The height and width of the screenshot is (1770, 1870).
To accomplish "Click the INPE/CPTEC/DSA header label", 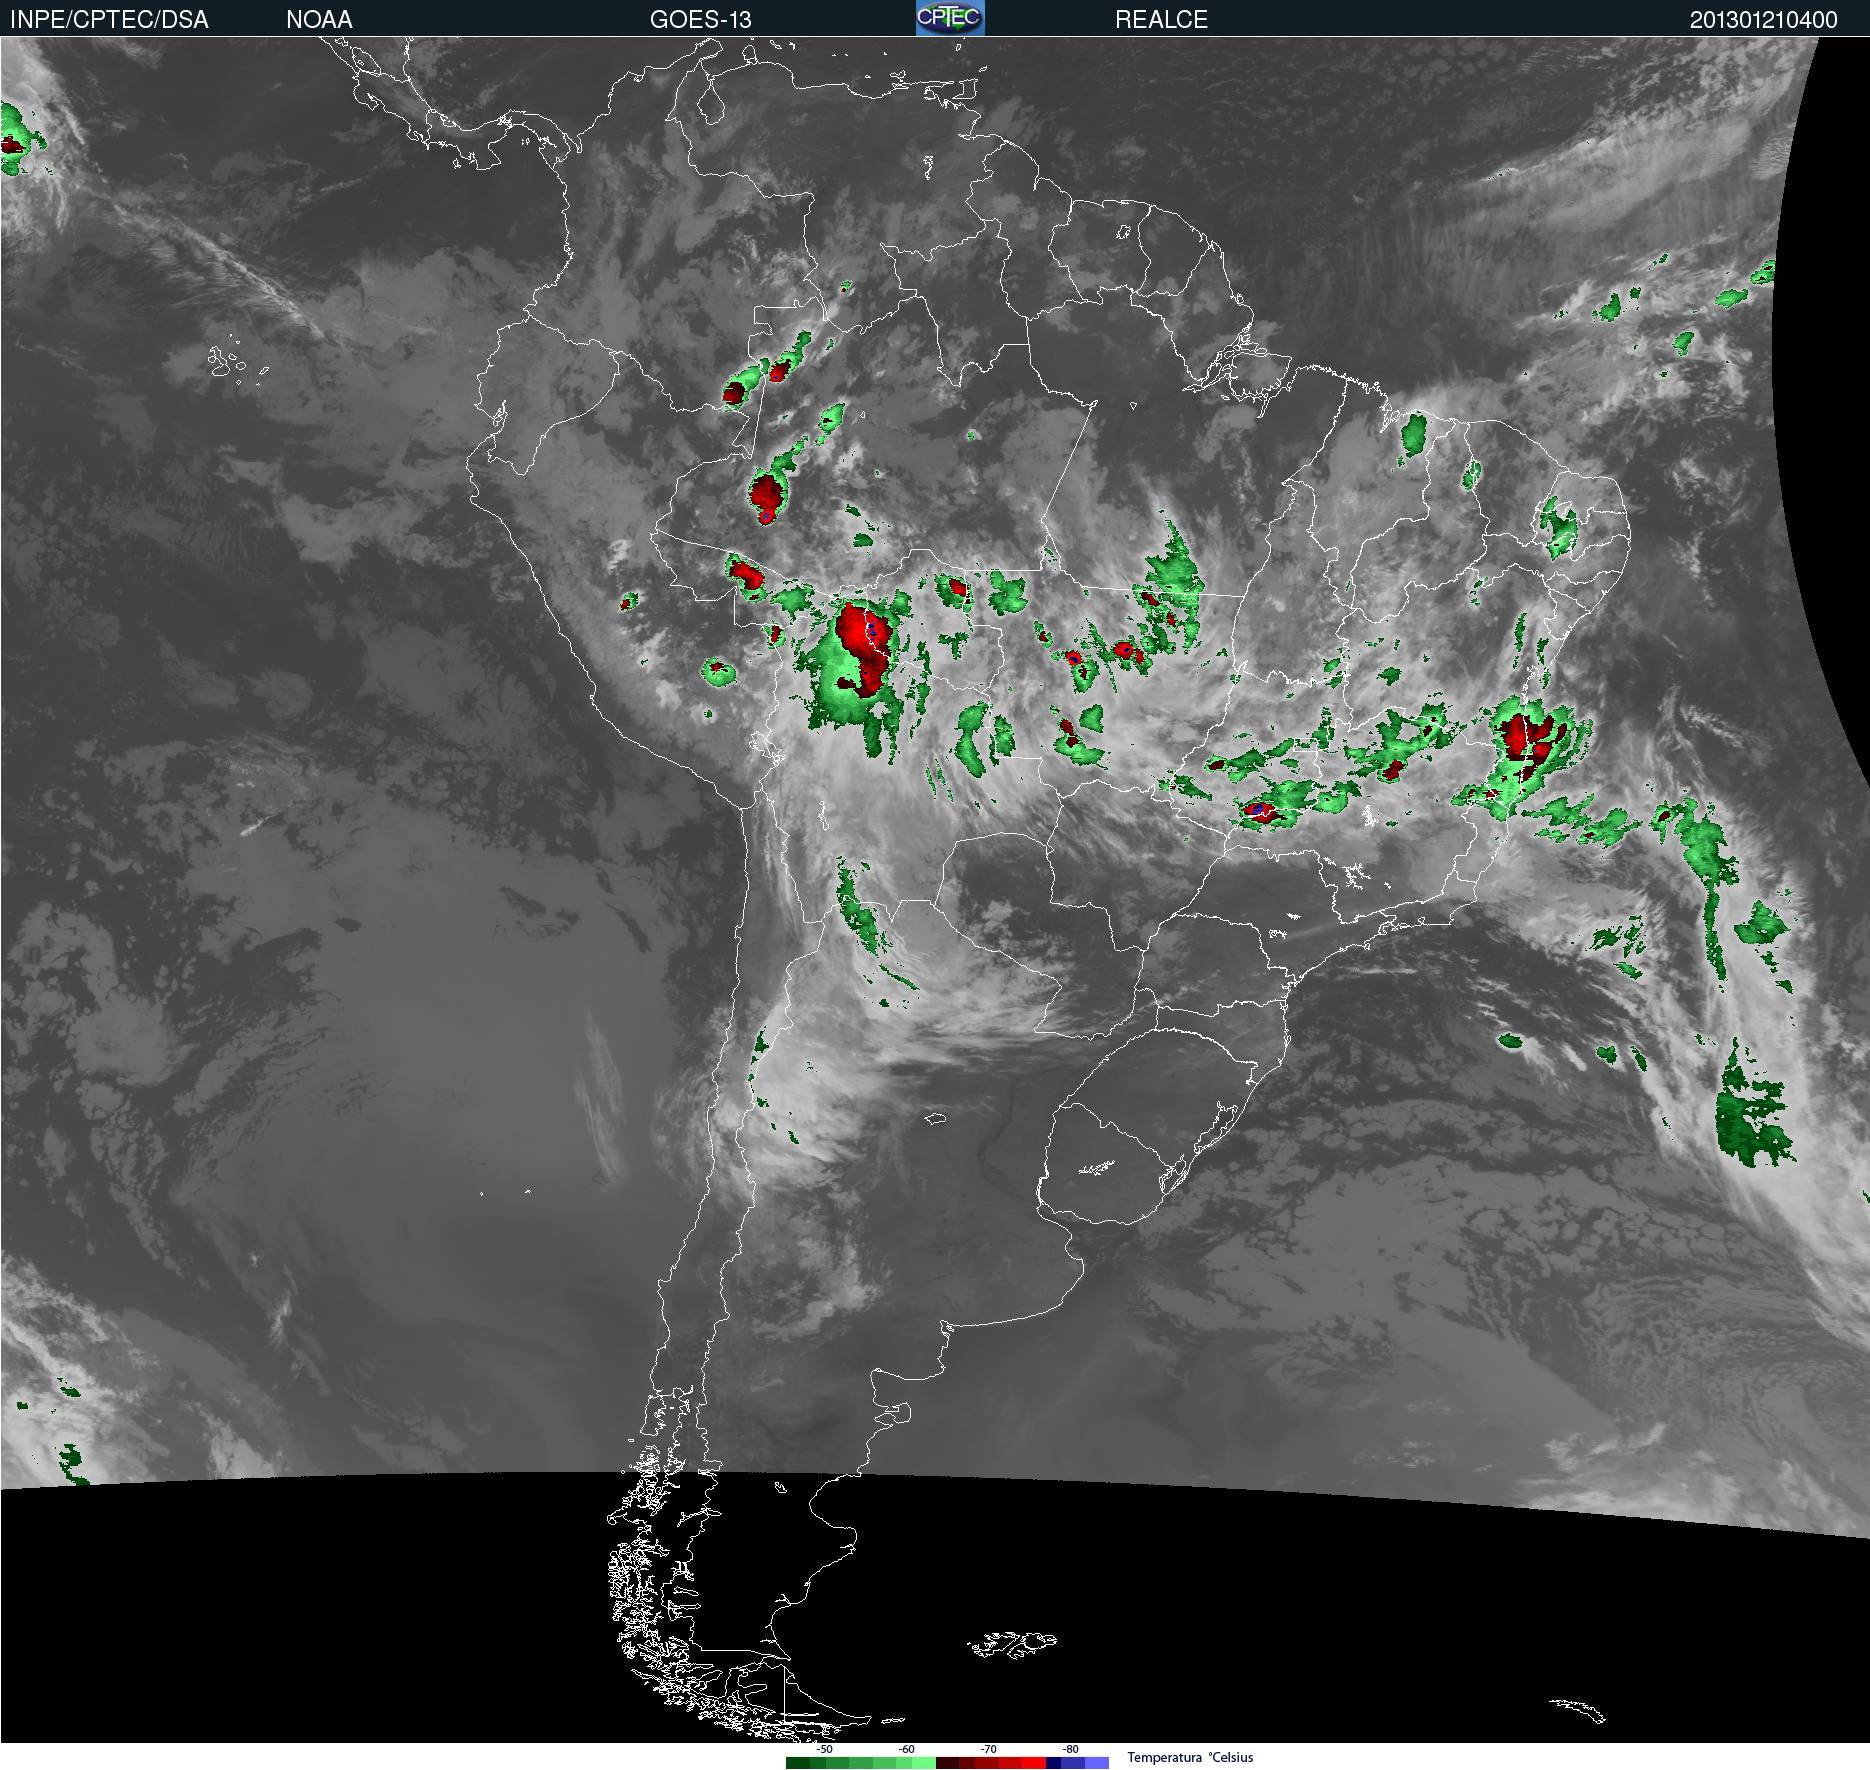I will (109, 19).
